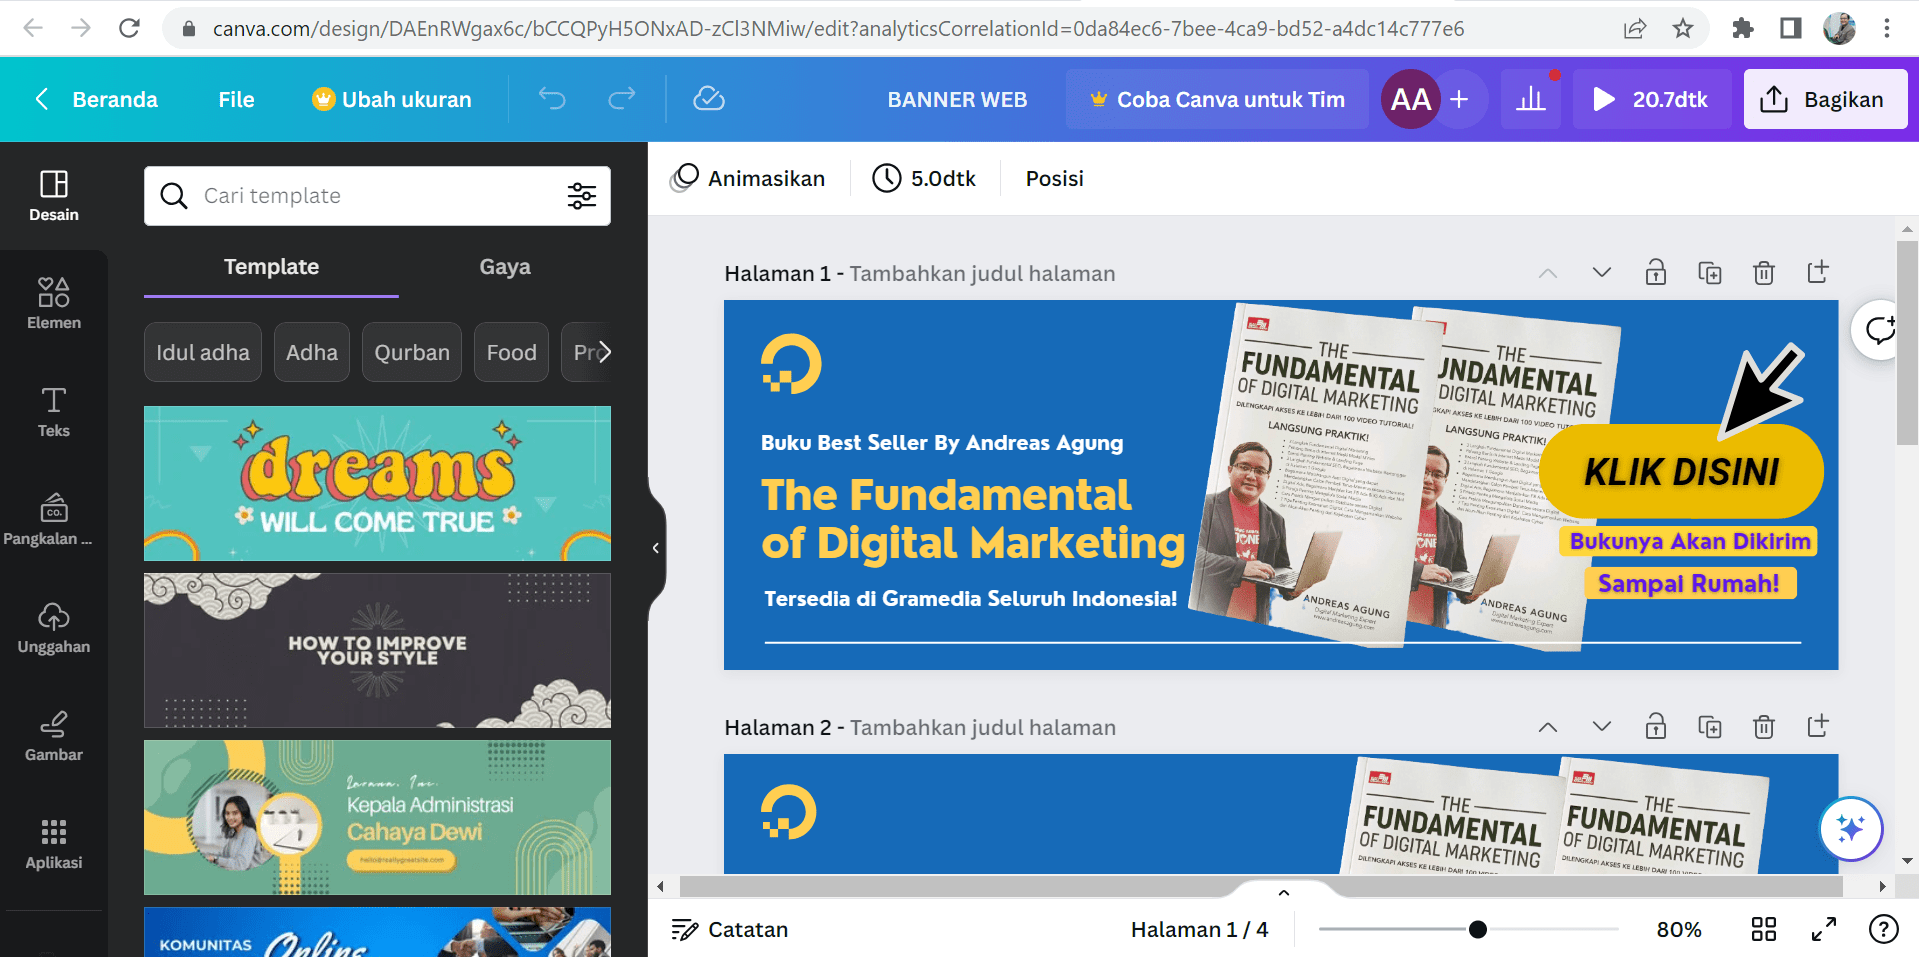The width and height of the screenshot is (1919, 957).
Task: Duplicate Halaman 1 page
Action: point(1710,273)
